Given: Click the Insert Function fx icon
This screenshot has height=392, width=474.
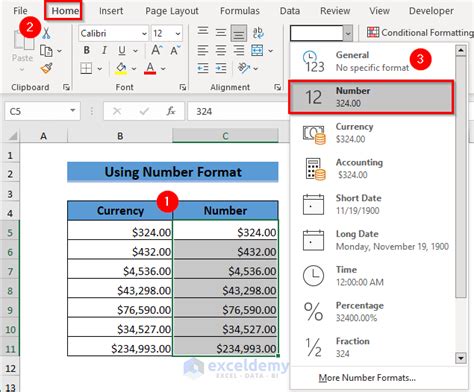Looking at the screenshot, I should pos(171,111).
